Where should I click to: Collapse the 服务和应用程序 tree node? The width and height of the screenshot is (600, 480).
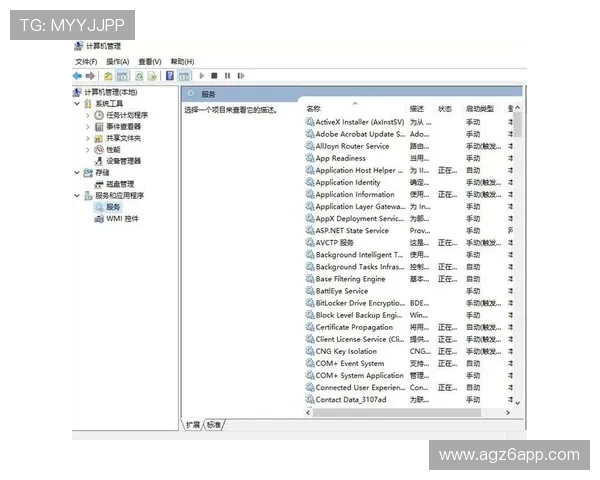click(x=77, y=195)
